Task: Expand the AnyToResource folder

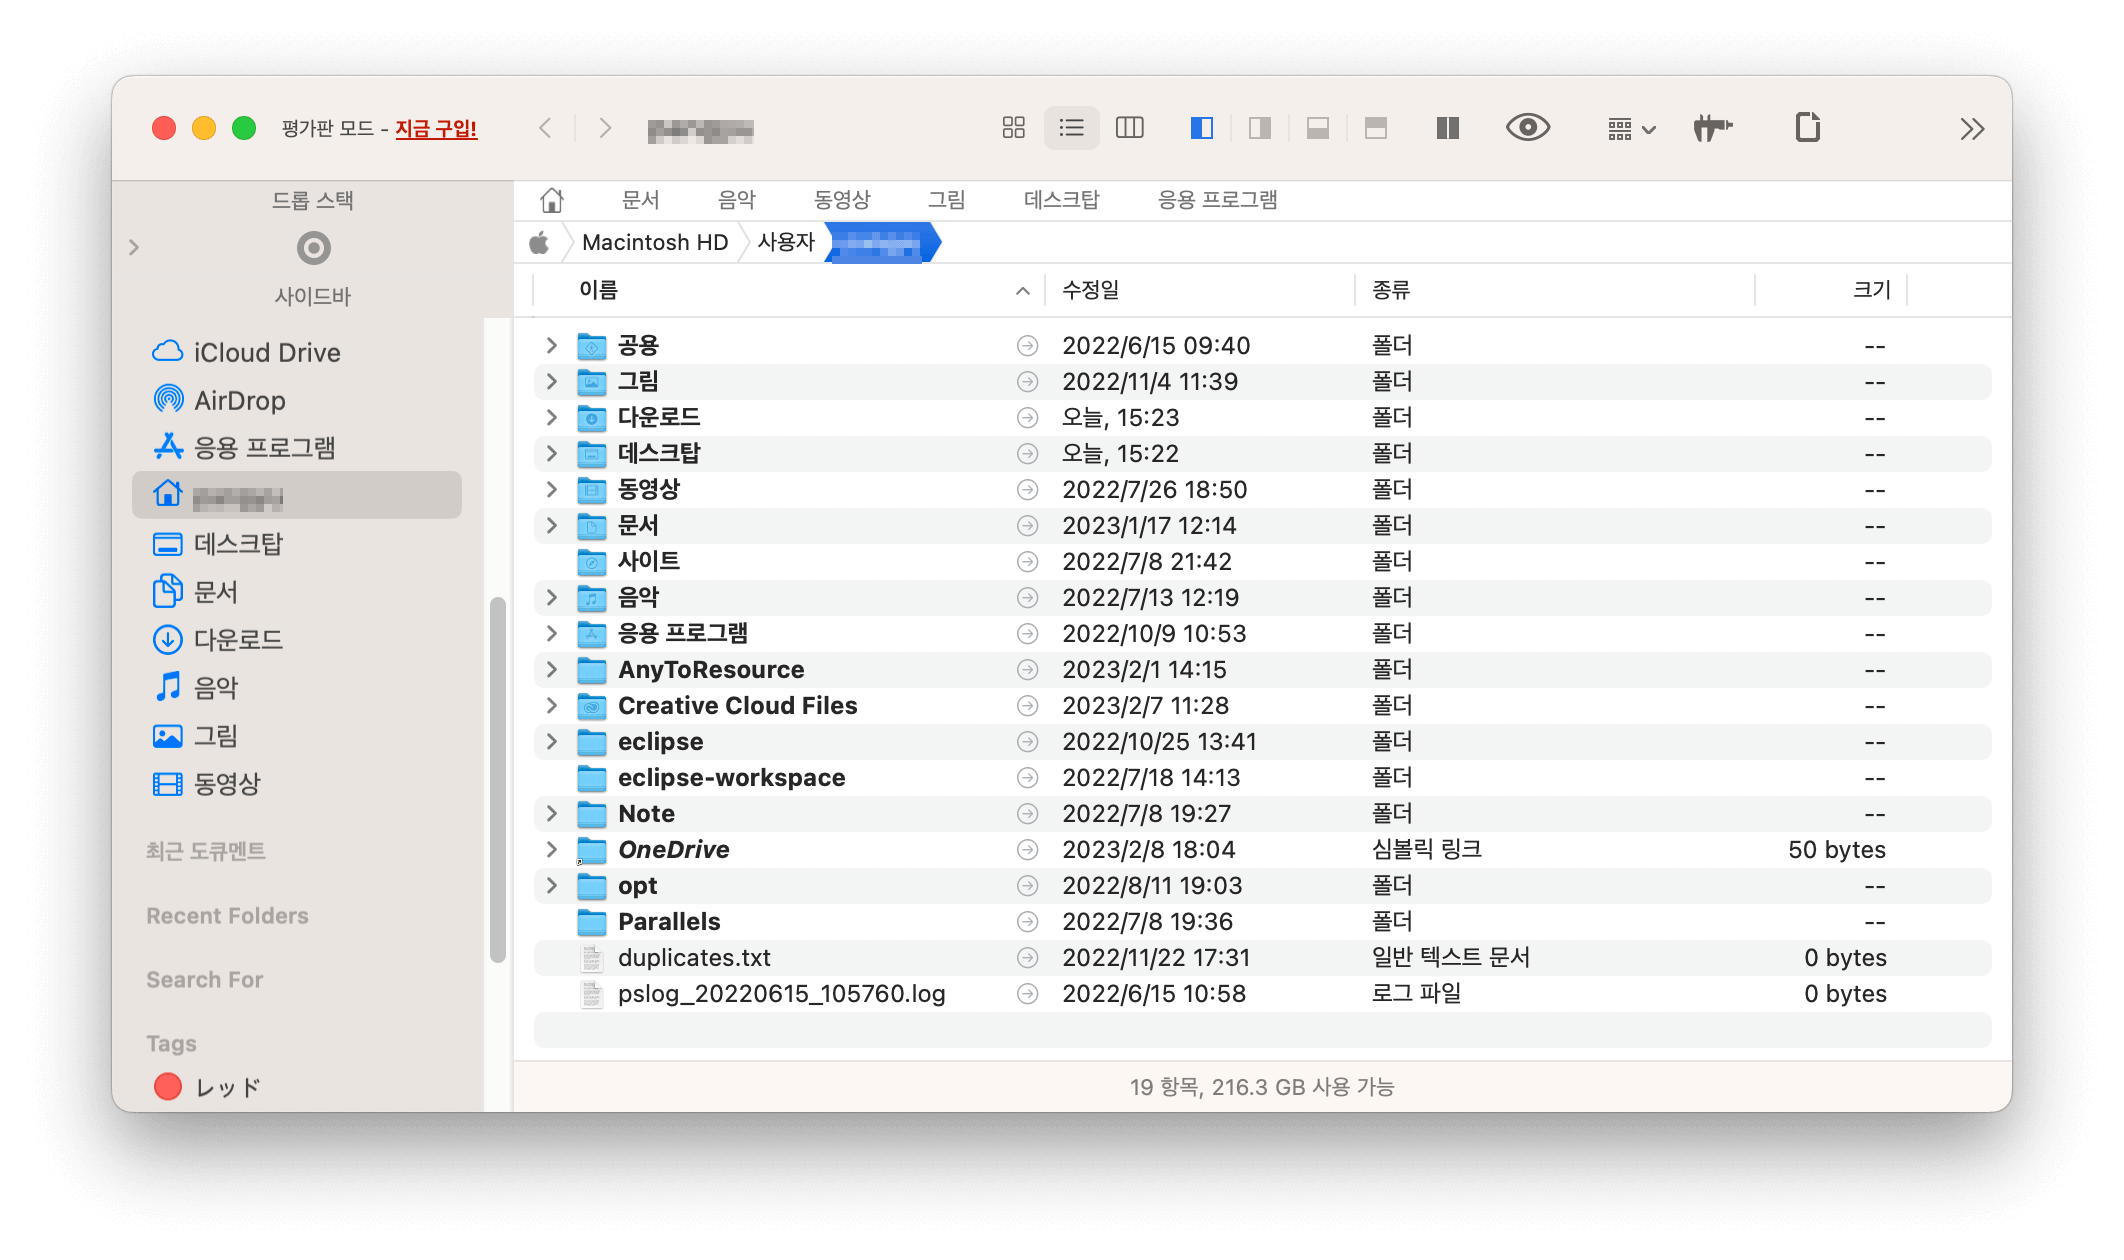Action: (551, 669)
